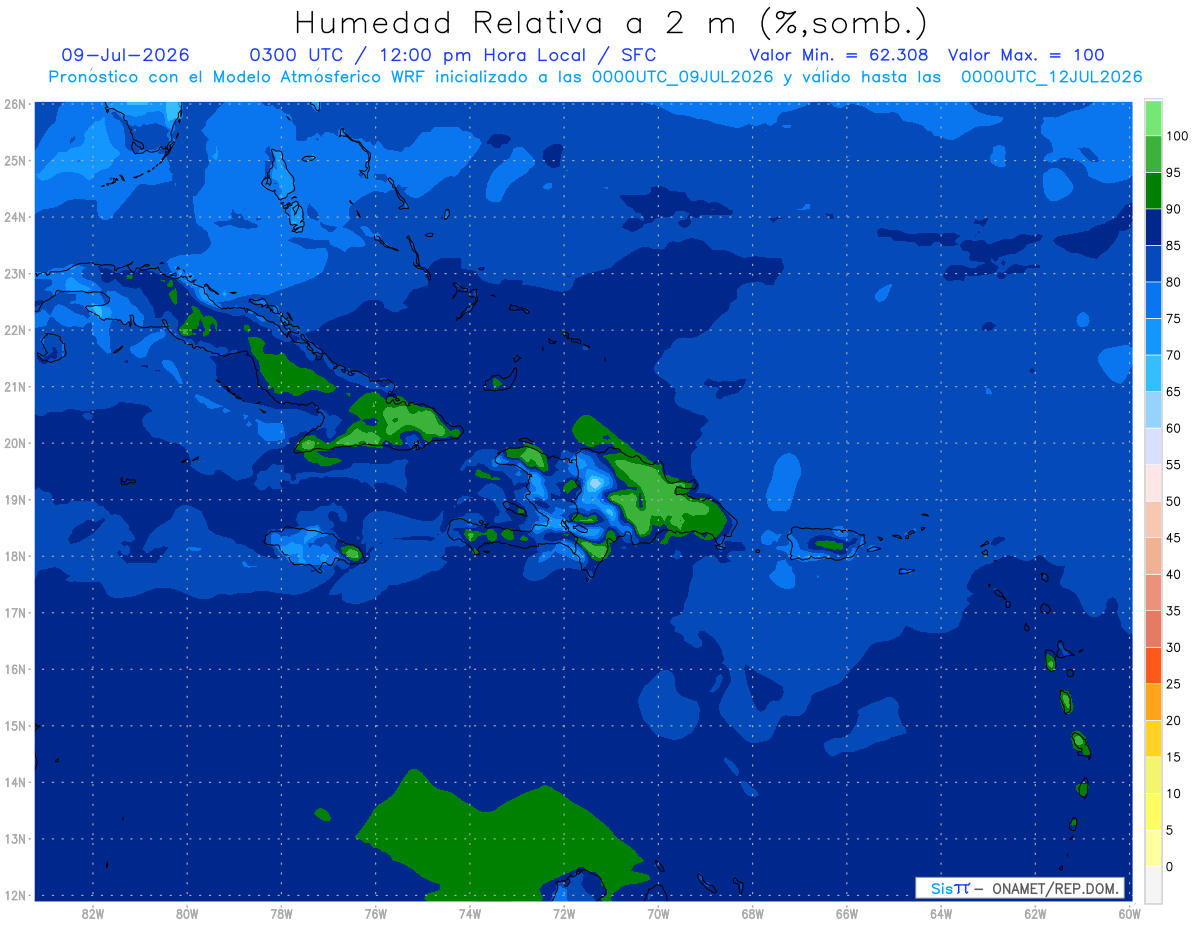1200x927 pixels.
Task: Click the '80W' longitude label
Action: 187,913
